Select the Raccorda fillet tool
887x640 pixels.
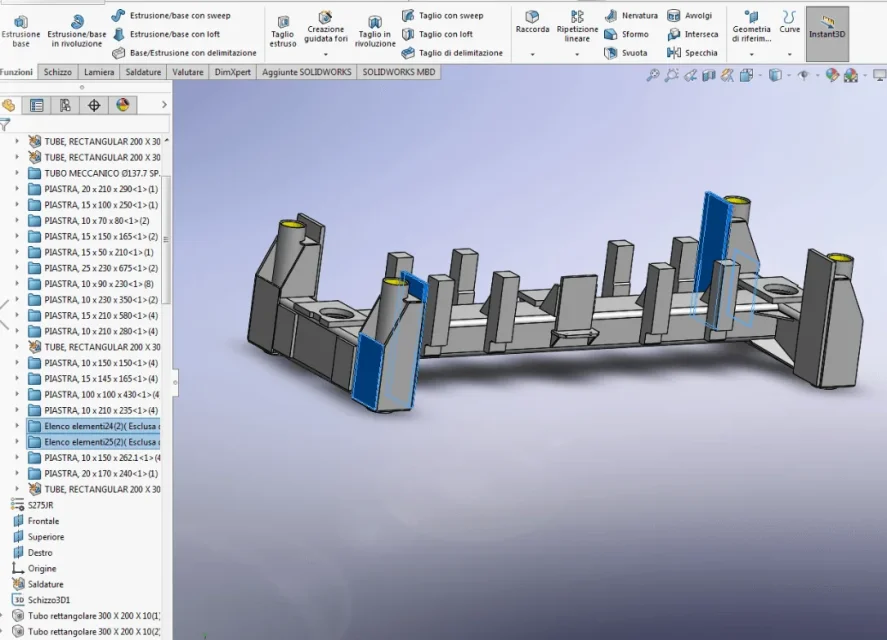tap(532, 23)
